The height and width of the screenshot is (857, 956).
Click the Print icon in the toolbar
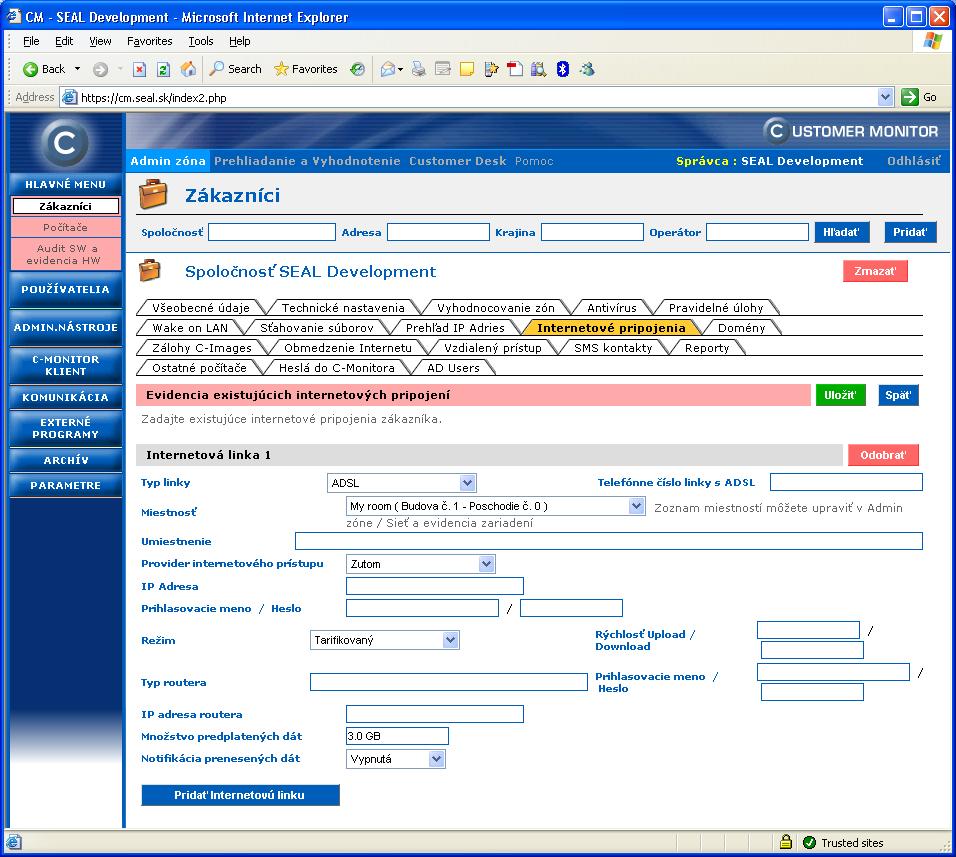(418, 69)
